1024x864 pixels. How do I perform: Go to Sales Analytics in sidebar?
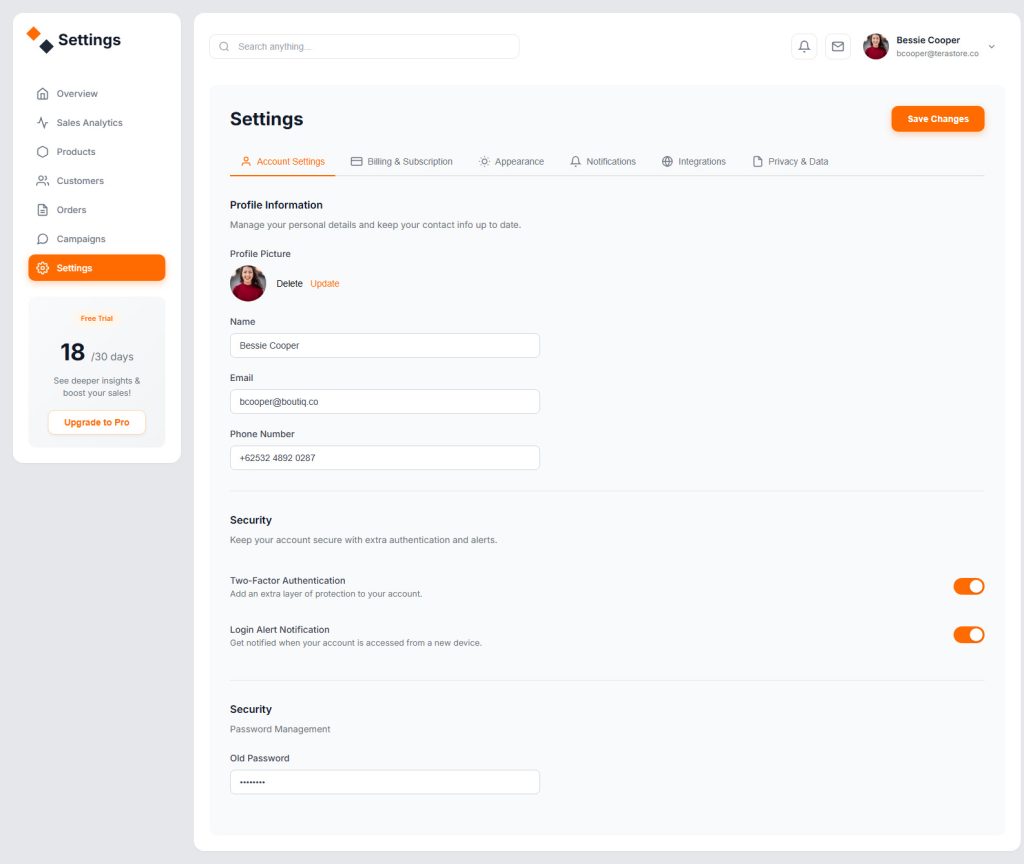97,123
